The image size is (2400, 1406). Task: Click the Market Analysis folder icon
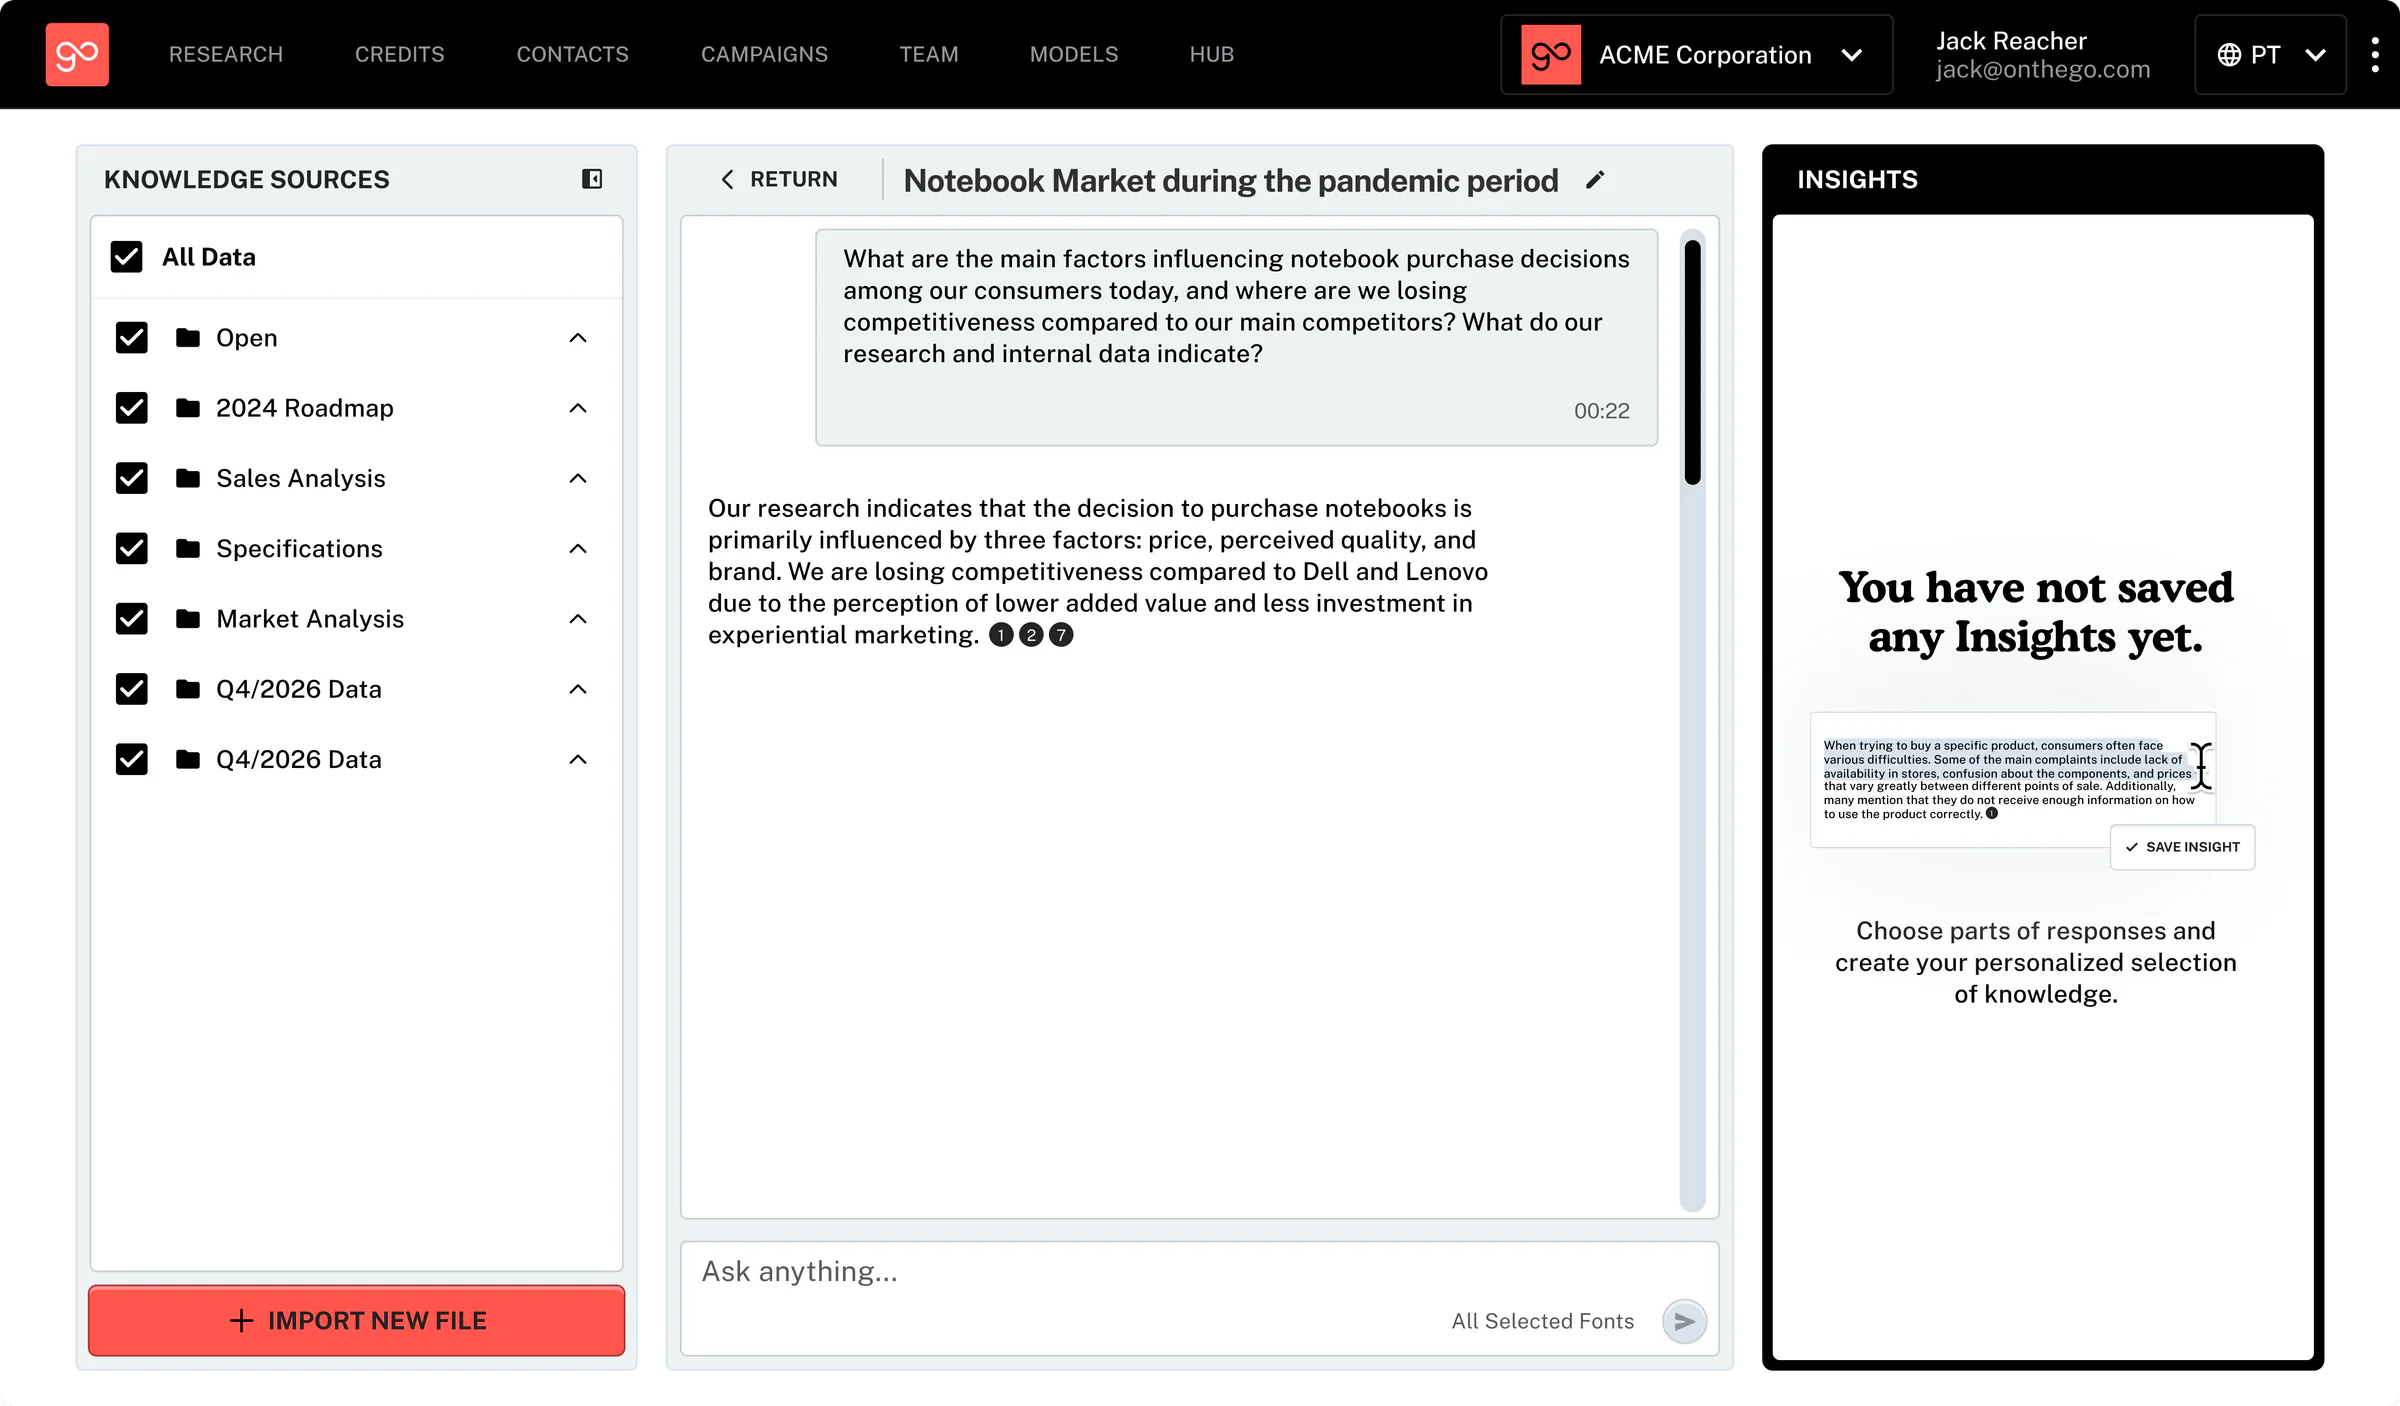[x=187, y=619]
